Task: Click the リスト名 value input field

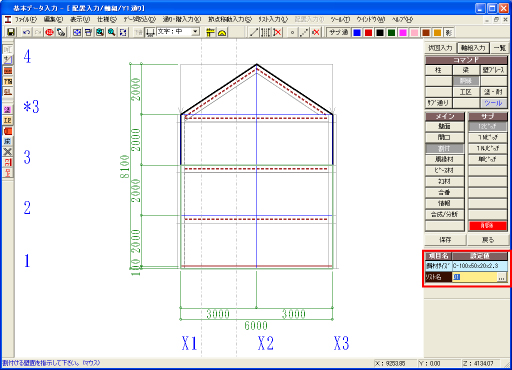Action: pos(474,277)
